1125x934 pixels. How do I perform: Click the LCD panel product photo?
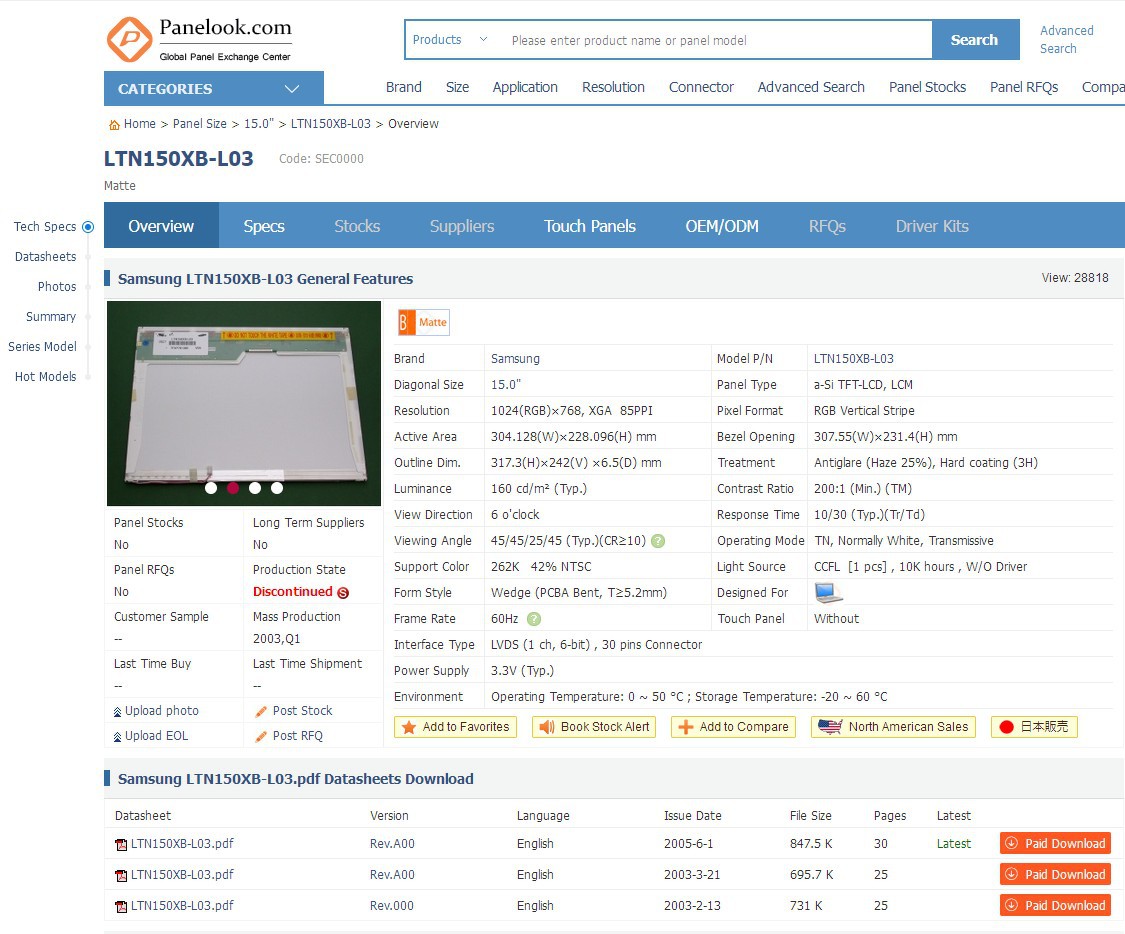tap(244, 403)
